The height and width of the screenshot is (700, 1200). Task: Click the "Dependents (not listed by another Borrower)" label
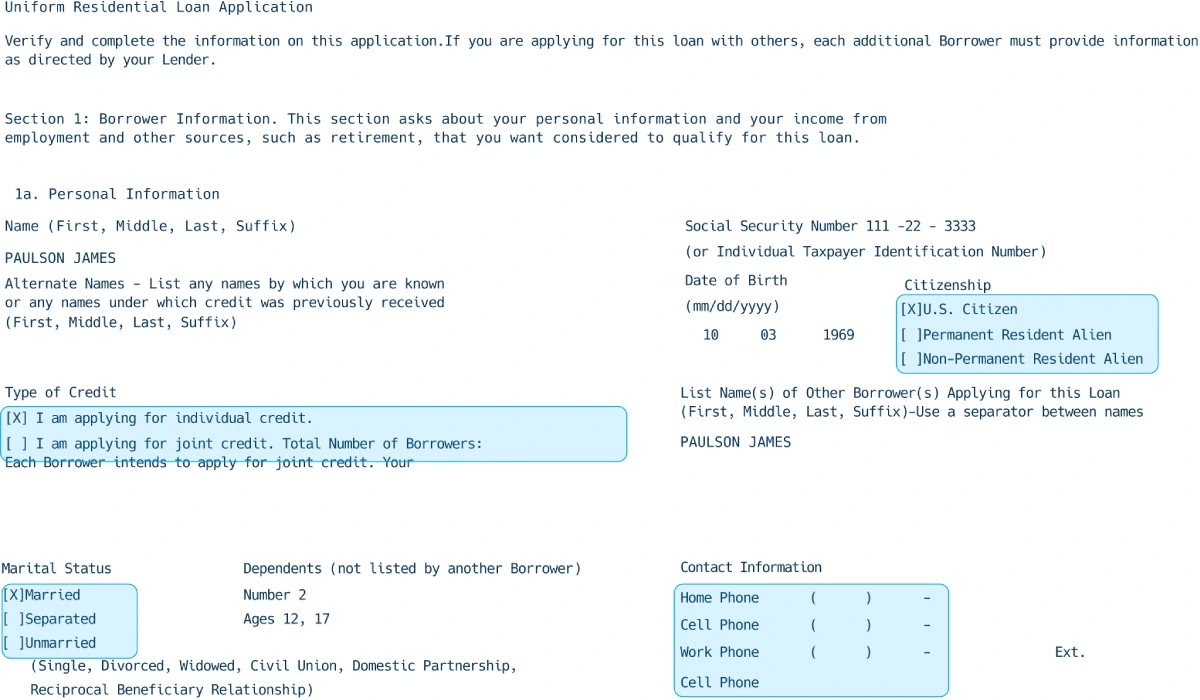click(x=412, y=569)
